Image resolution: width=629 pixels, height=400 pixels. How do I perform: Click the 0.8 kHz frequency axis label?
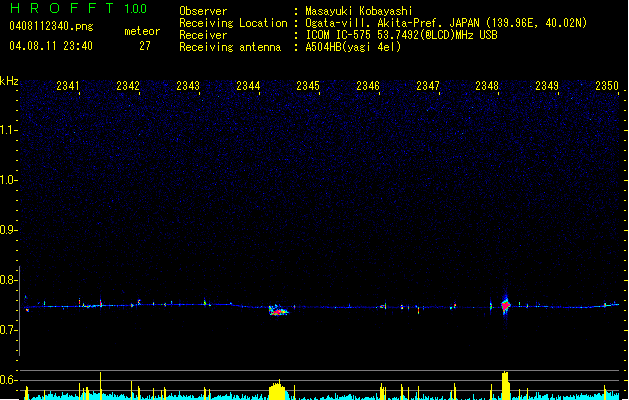pyautogui.click(x=8, y=280)
